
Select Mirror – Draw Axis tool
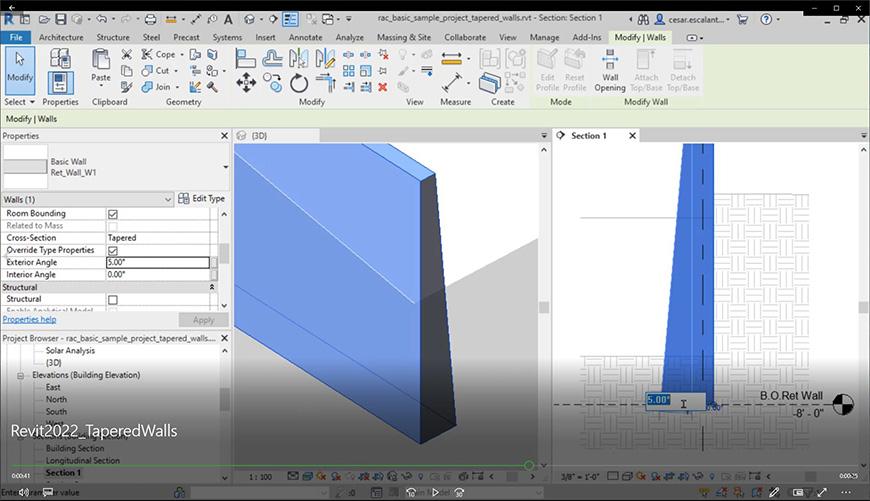(325, 58)
